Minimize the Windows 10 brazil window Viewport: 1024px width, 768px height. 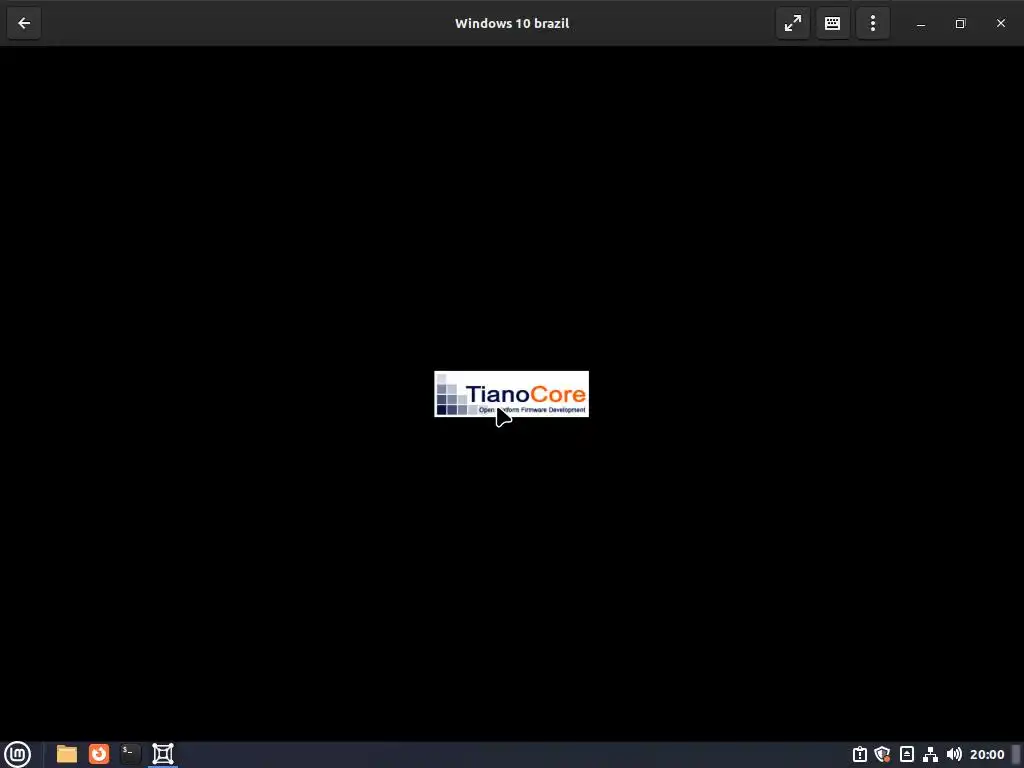(921, 24)
